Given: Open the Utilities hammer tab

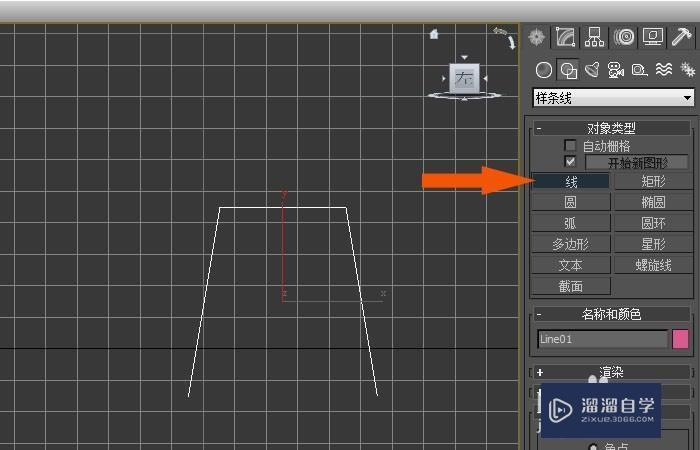Looking at the screenshot, I should point(682,37).
